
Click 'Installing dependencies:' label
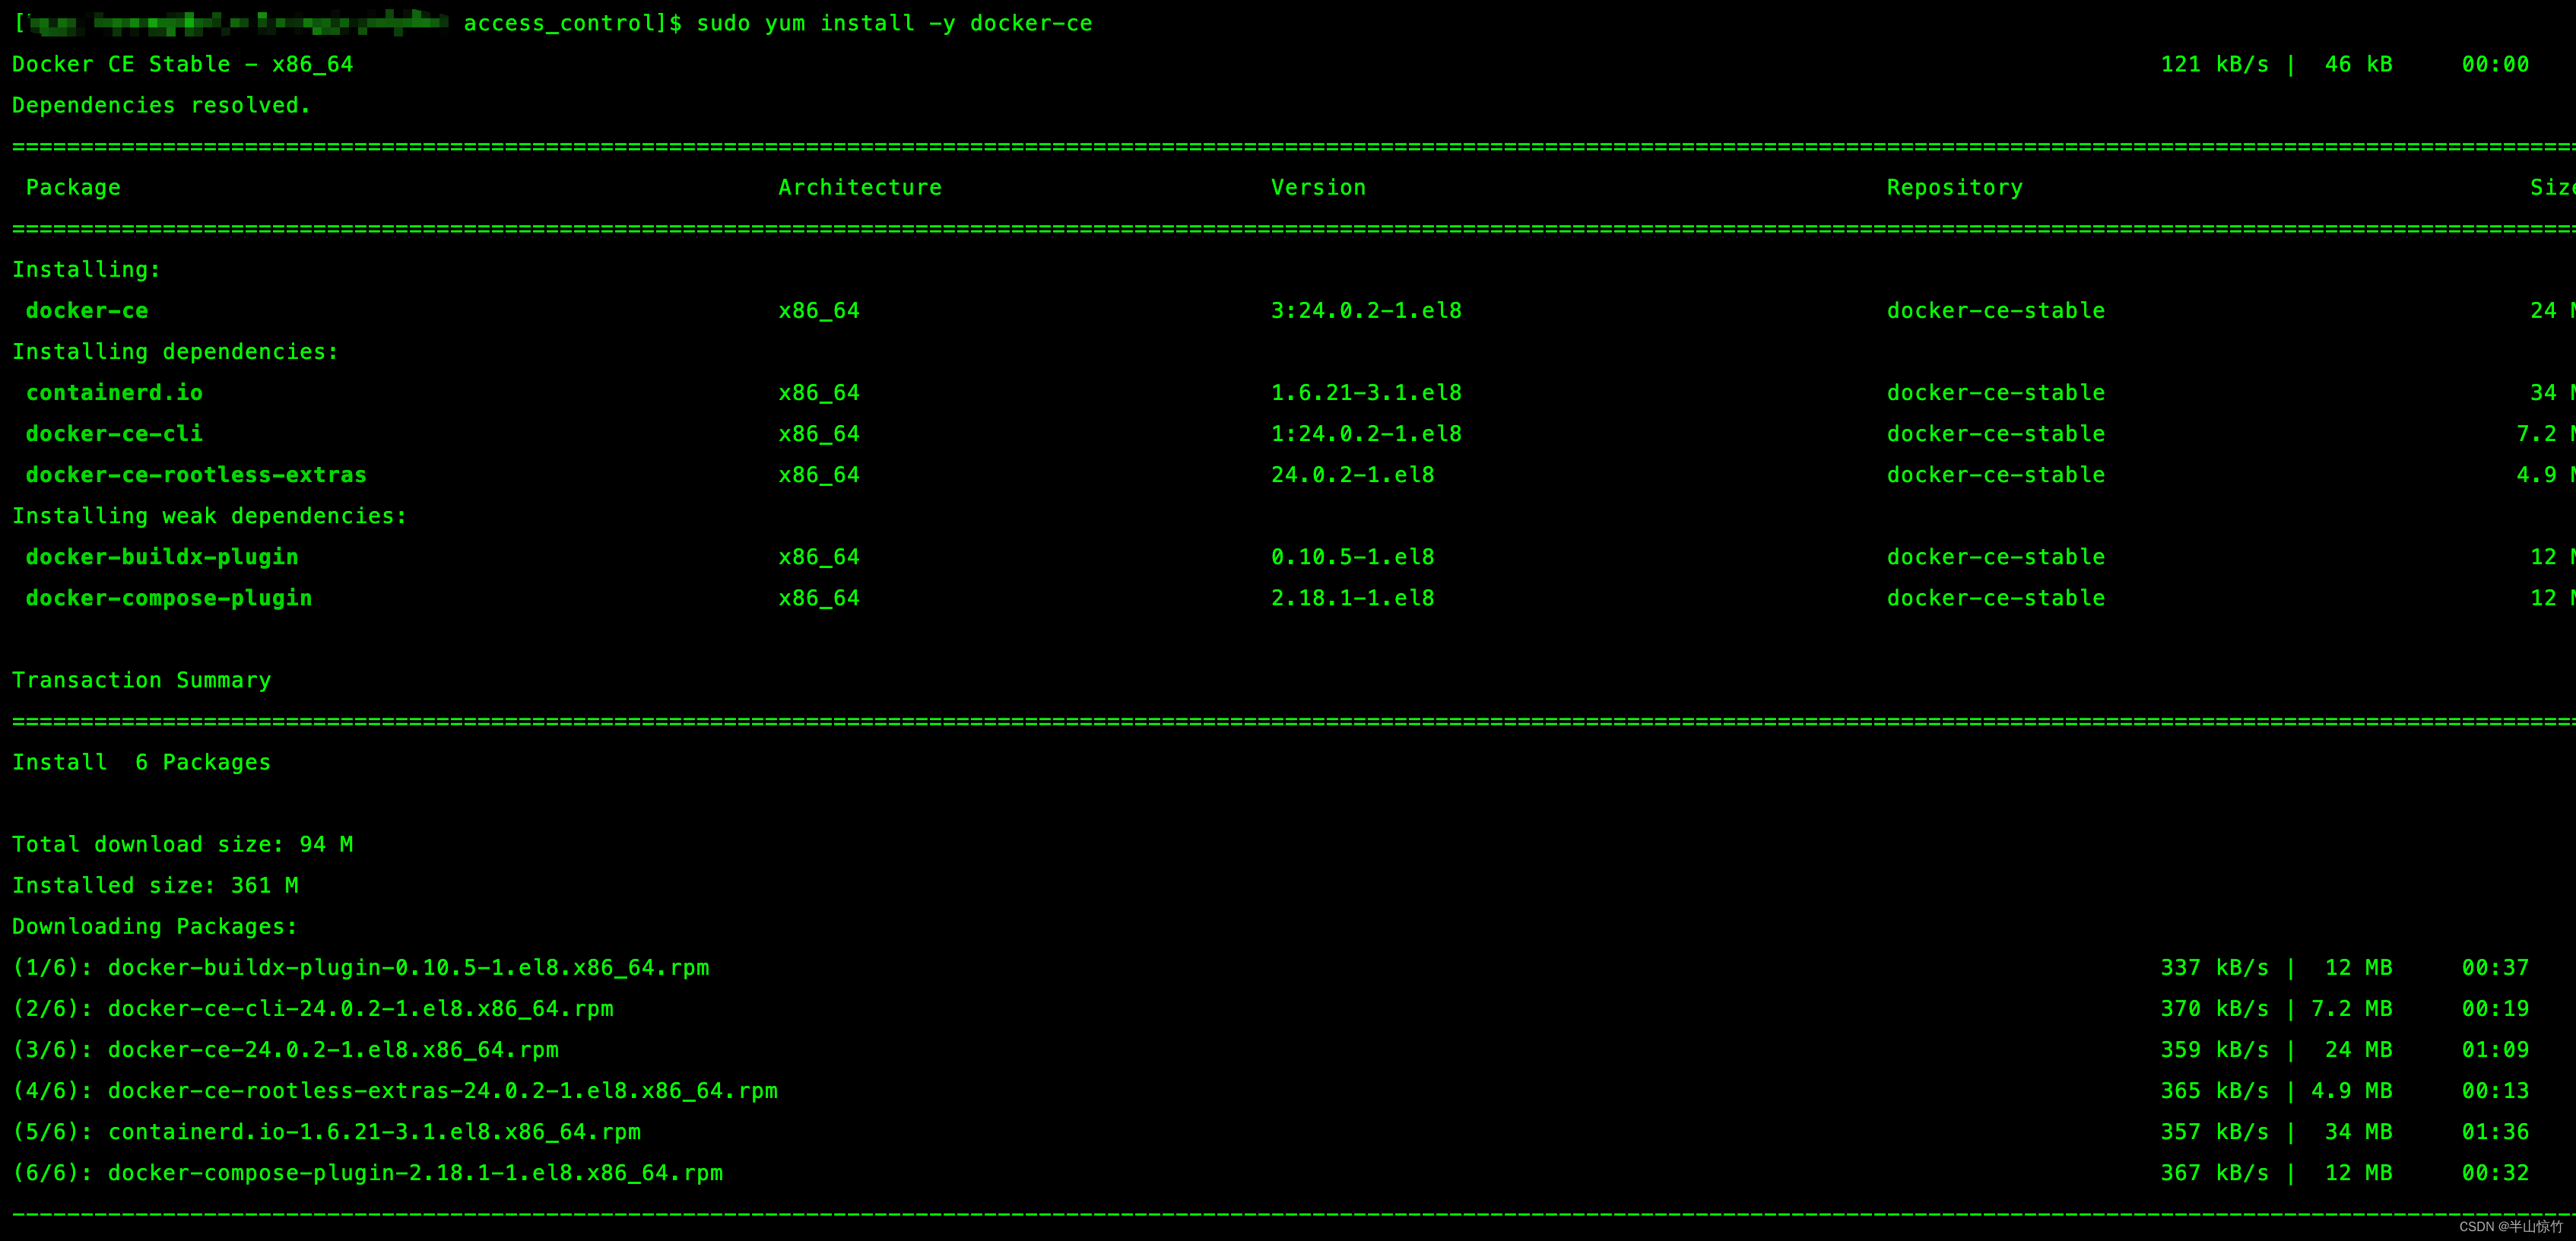click(x=175, y=352)
